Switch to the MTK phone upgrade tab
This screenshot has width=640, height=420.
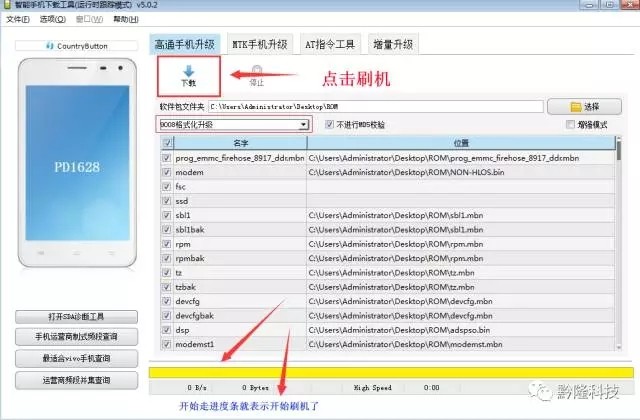[x=260, y=44]
